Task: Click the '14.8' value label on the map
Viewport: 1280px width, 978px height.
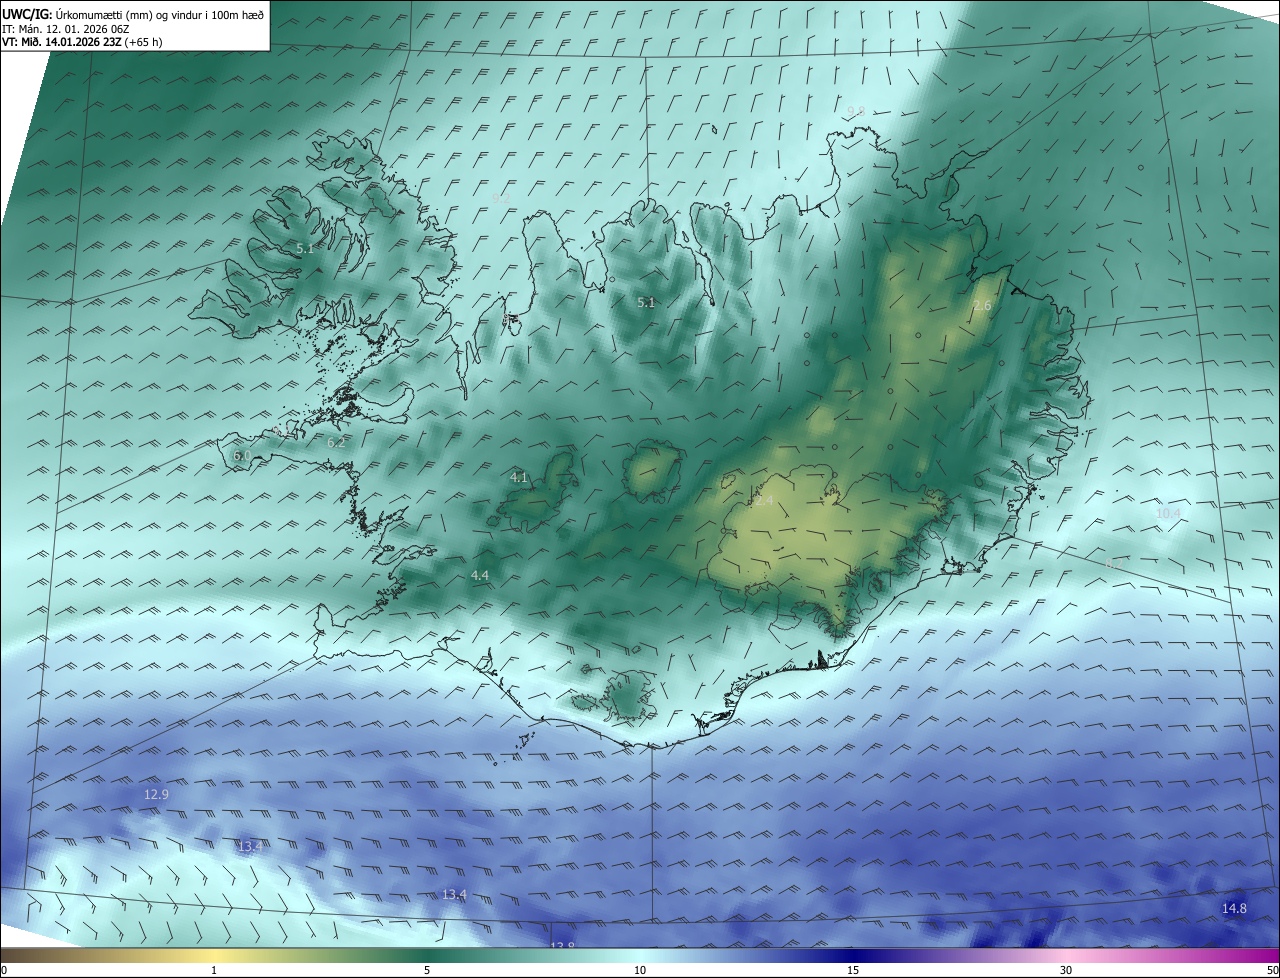Action: (x=1234, y=908)
